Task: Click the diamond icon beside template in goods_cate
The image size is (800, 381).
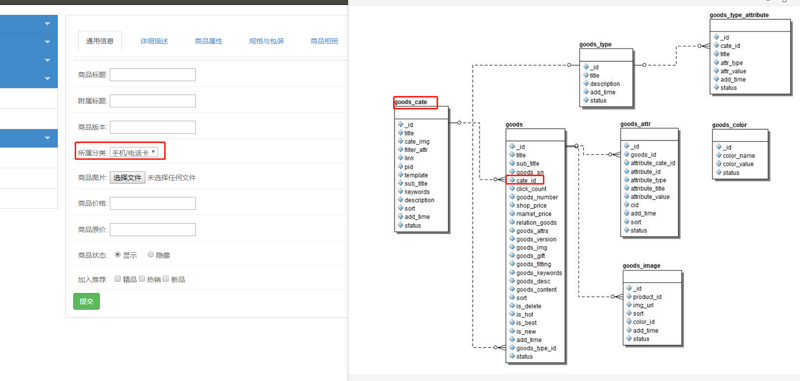Action: coord(400,175)
